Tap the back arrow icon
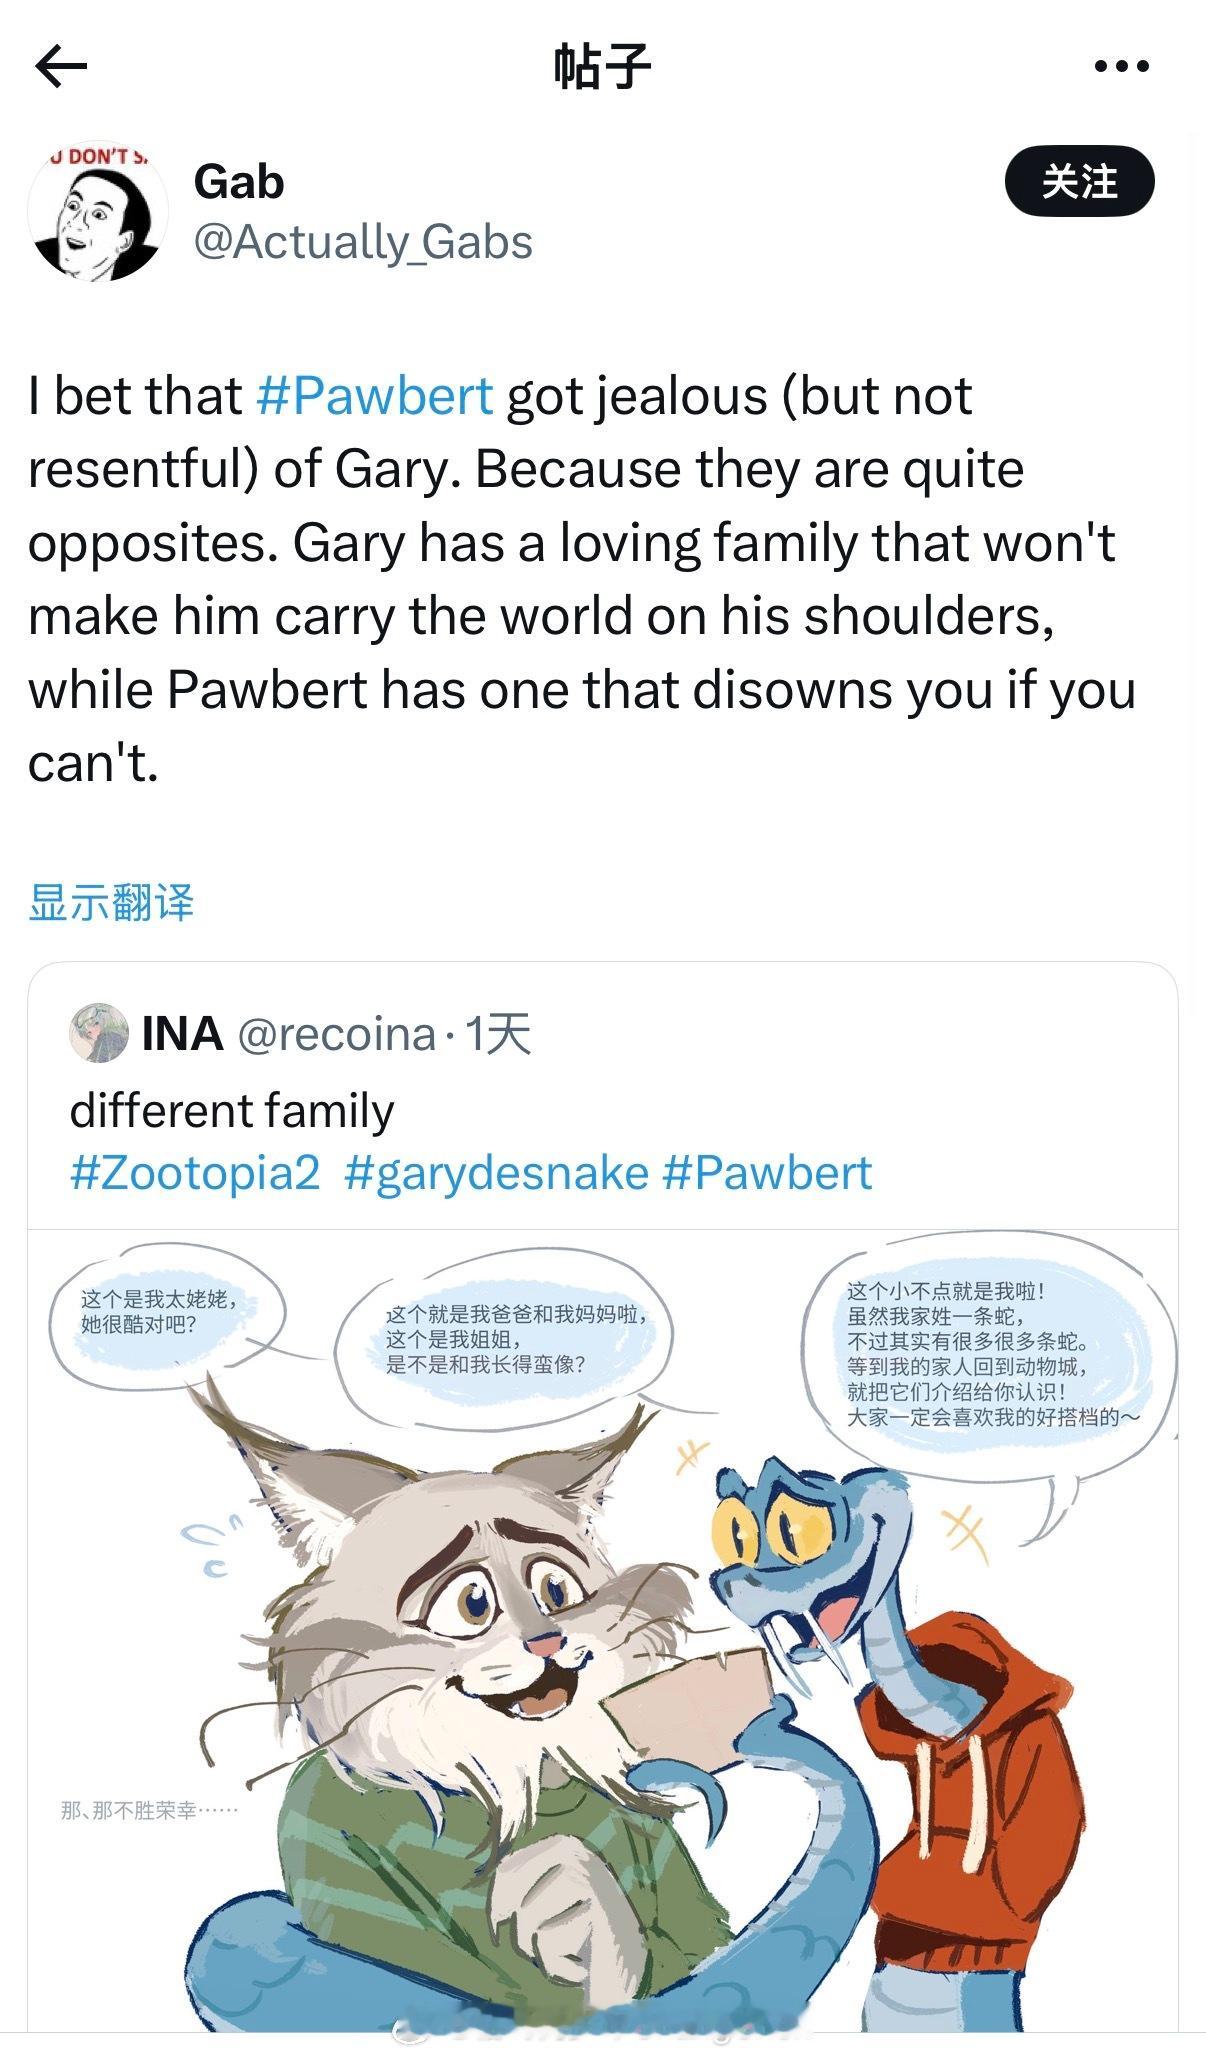Image resolution: width=1206 pixels, height=2057 pixels. pyautogui.click(x=61, y=67)
